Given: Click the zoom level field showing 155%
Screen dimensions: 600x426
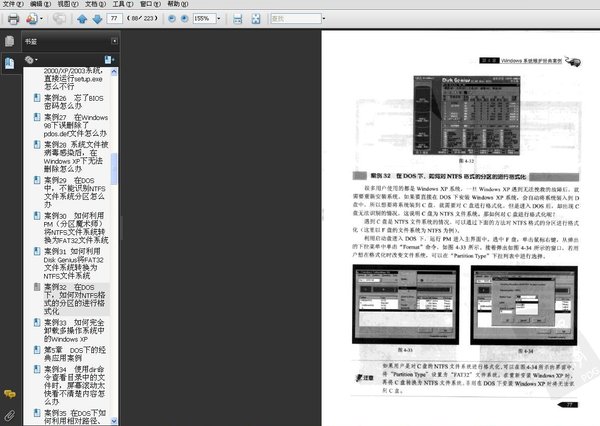Looking at the screenshot, I should tap(204, 18).
